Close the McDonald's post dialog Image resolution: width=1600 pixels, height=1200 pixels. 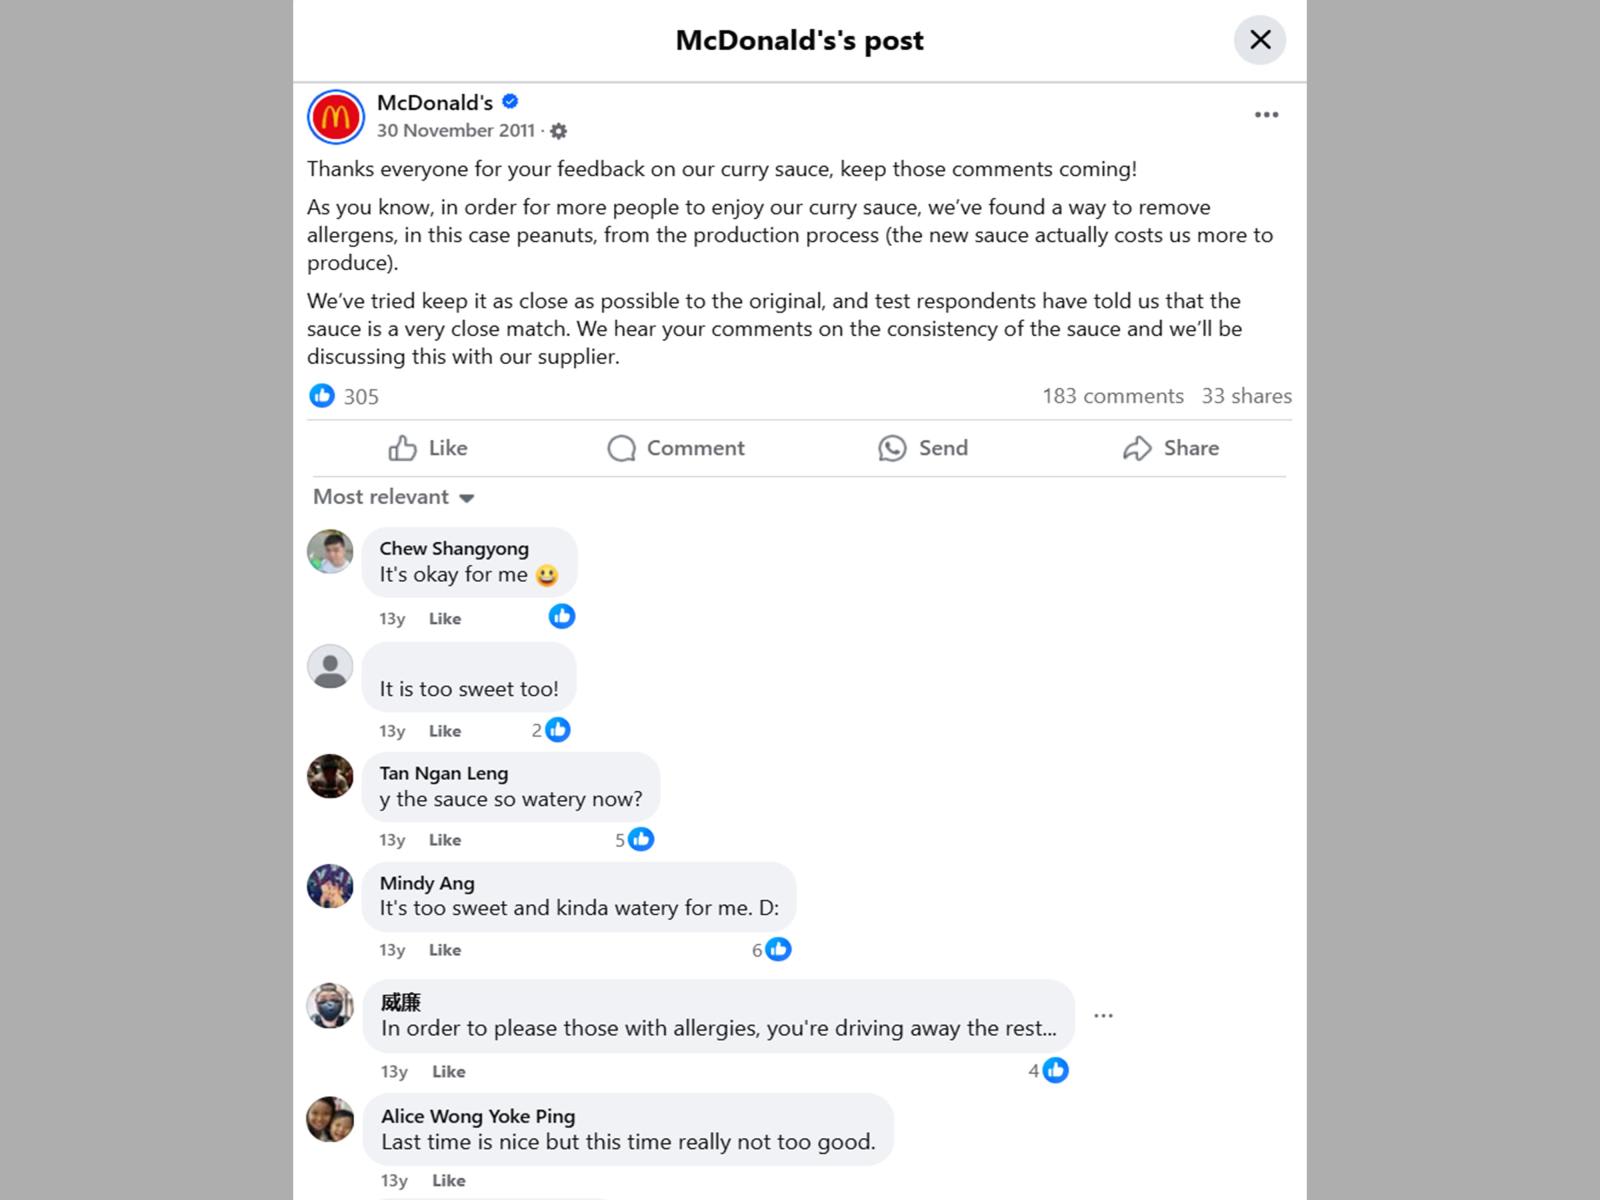pyautogui.click(x=1260, y=40)
